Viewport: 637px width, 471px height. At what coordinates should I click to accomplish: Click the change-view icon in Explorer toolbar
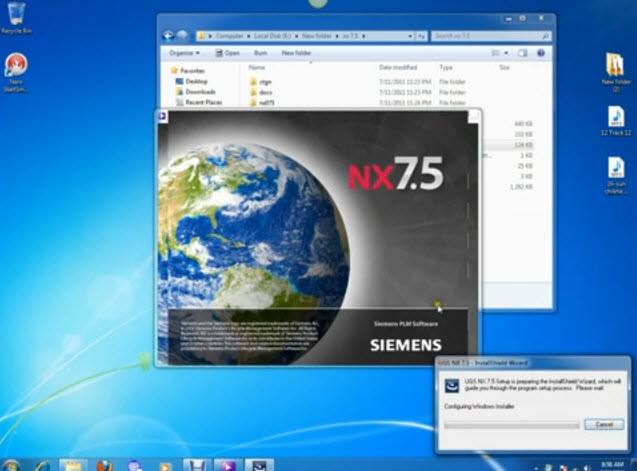click(496, 53)
